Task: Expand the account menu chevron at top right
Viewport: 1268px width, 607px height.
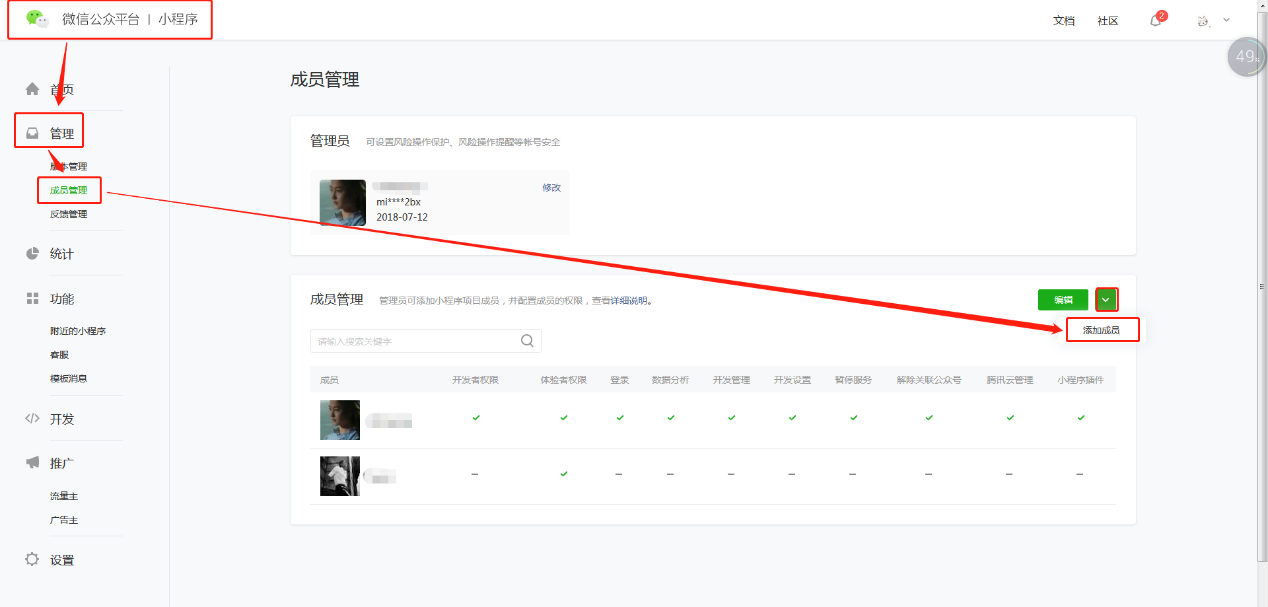Action: point(1226,20)
